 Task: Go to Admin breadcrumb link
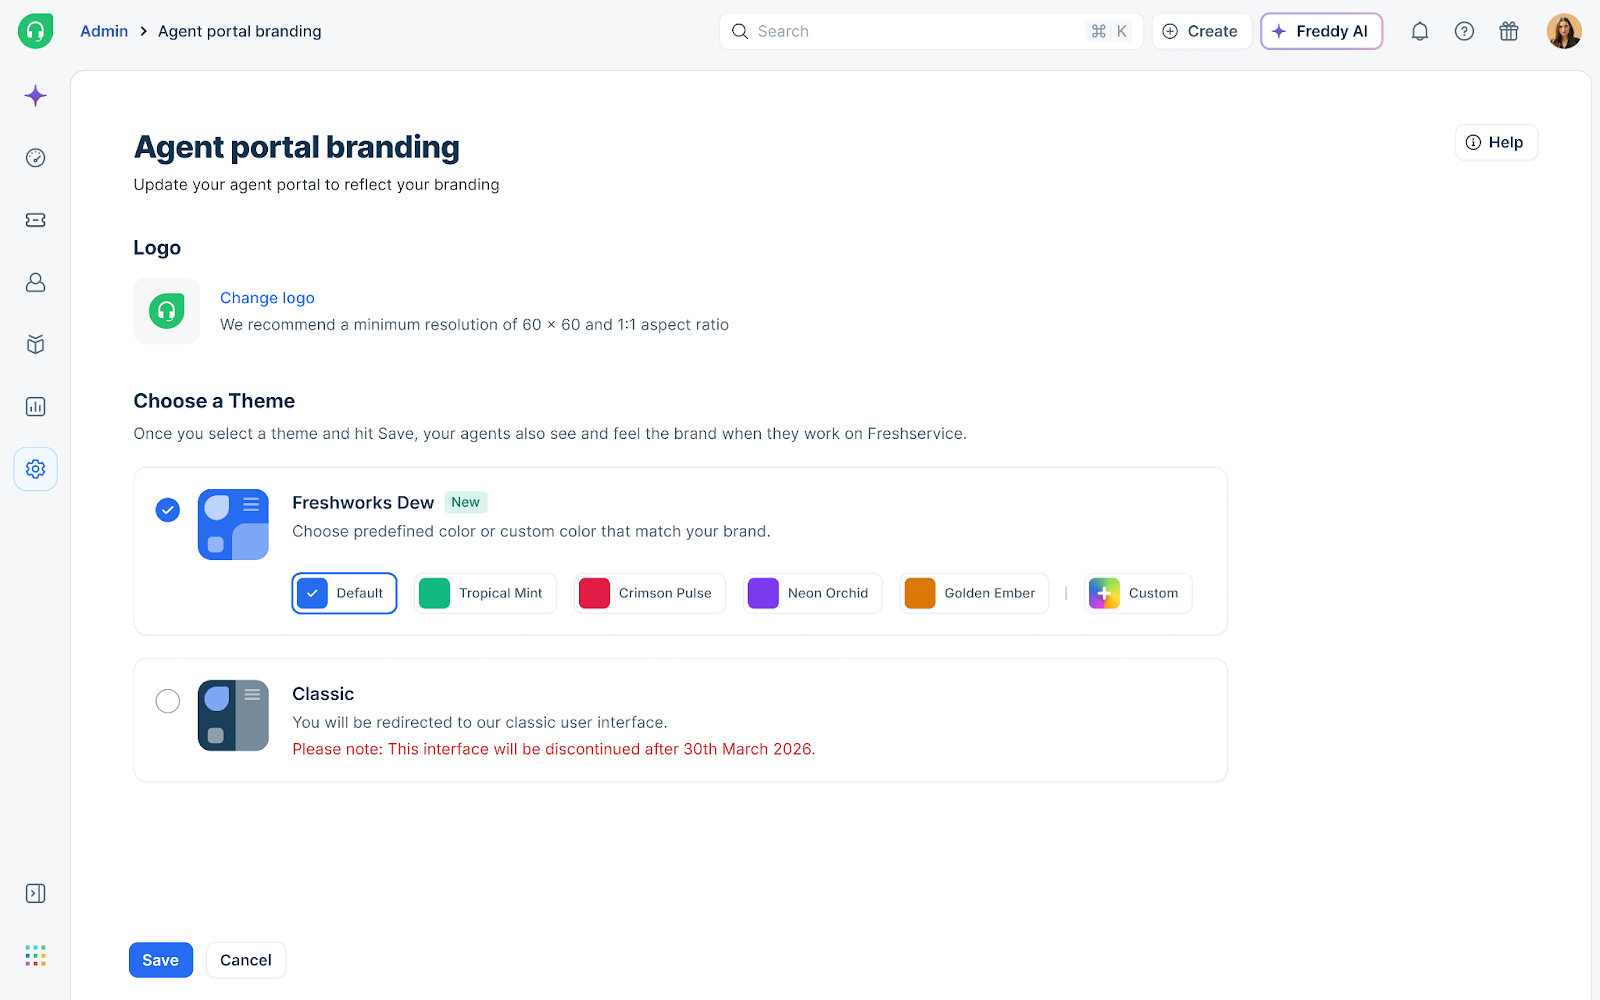104,31
